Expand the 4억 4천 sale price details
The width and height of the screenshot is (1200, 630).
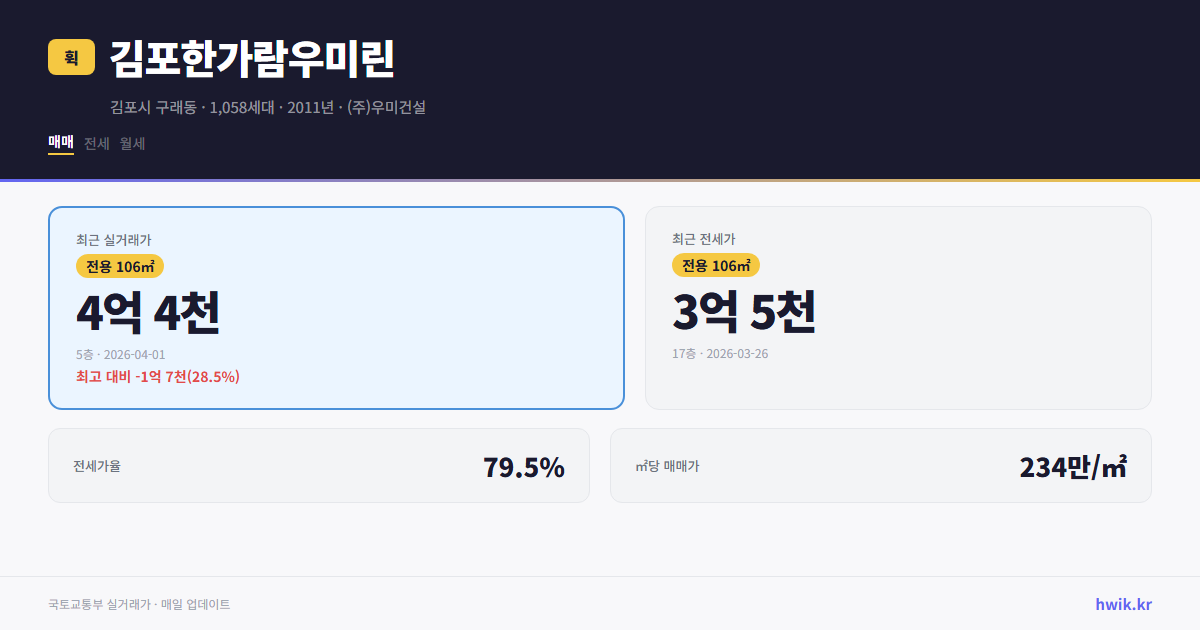pos(149,312)
